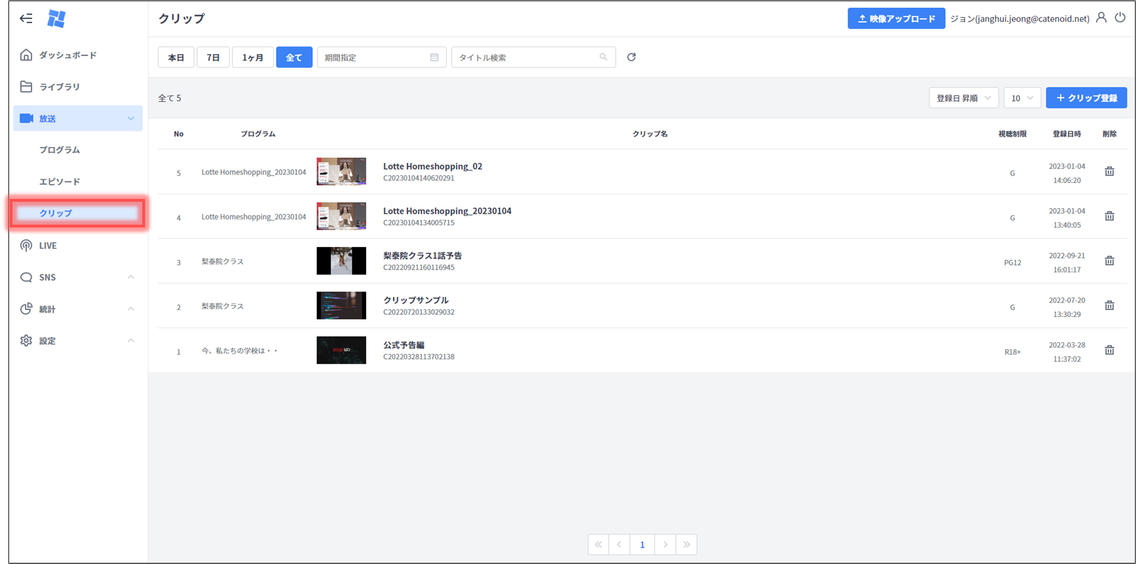This screenshot has width=1136, height=564.
Task: Open the 登録日 昇順 sort dropdown
Action: (963, 98)
